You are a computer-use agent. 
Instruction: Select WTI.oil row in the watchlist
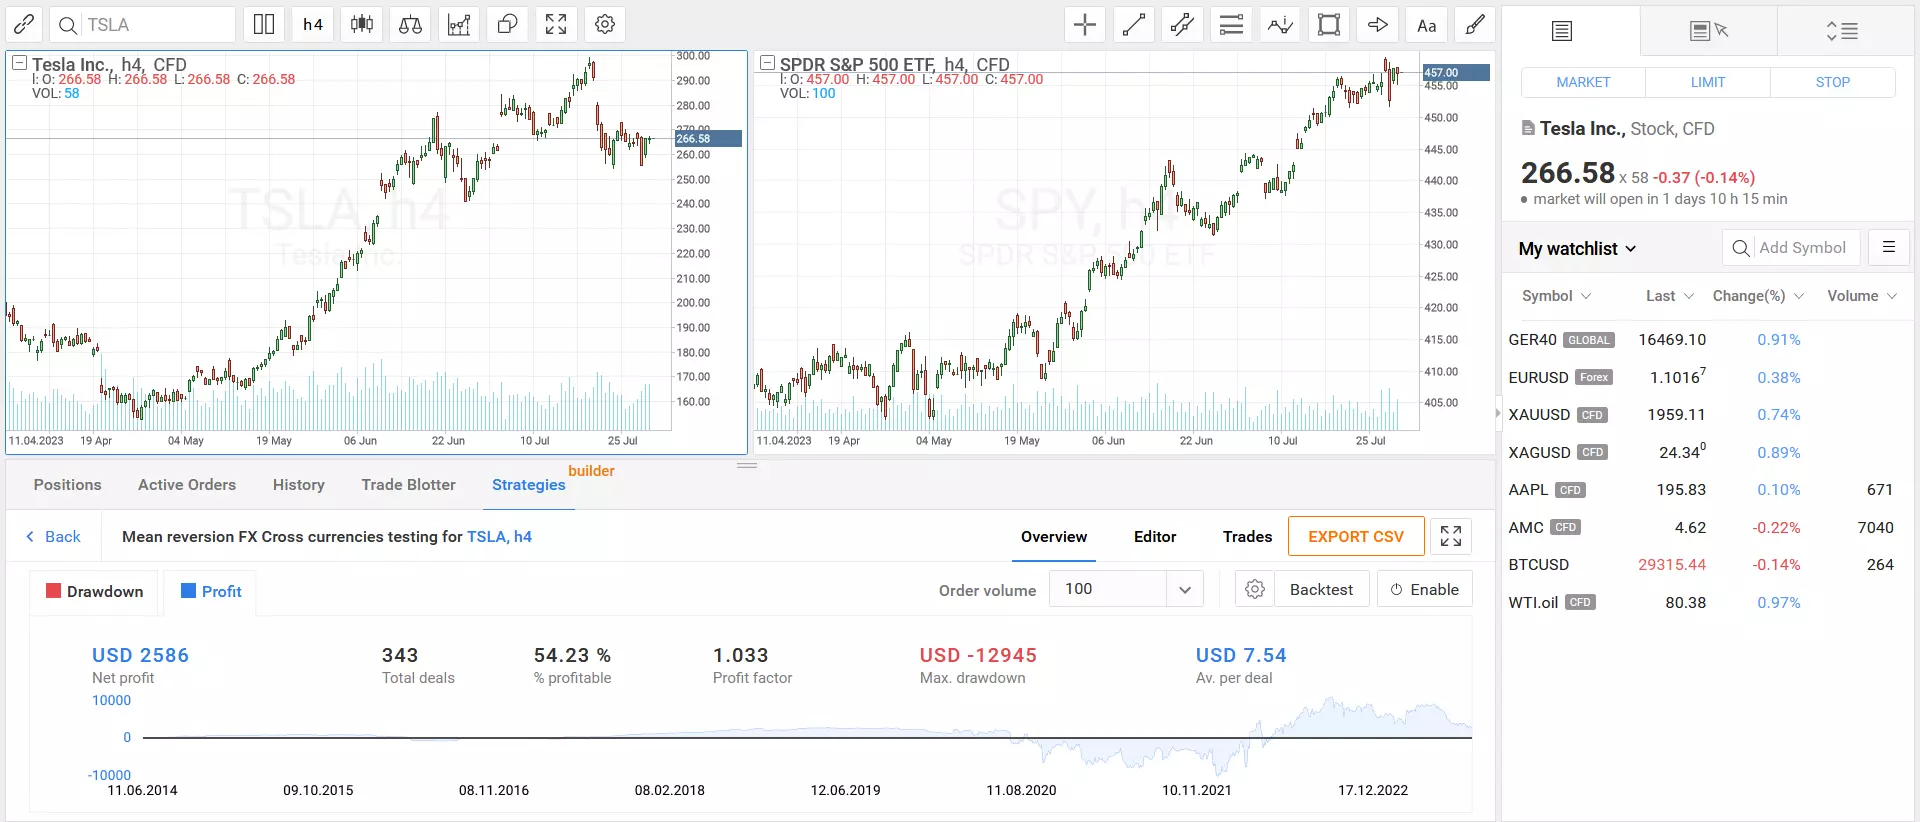(x=1706, y=602)
